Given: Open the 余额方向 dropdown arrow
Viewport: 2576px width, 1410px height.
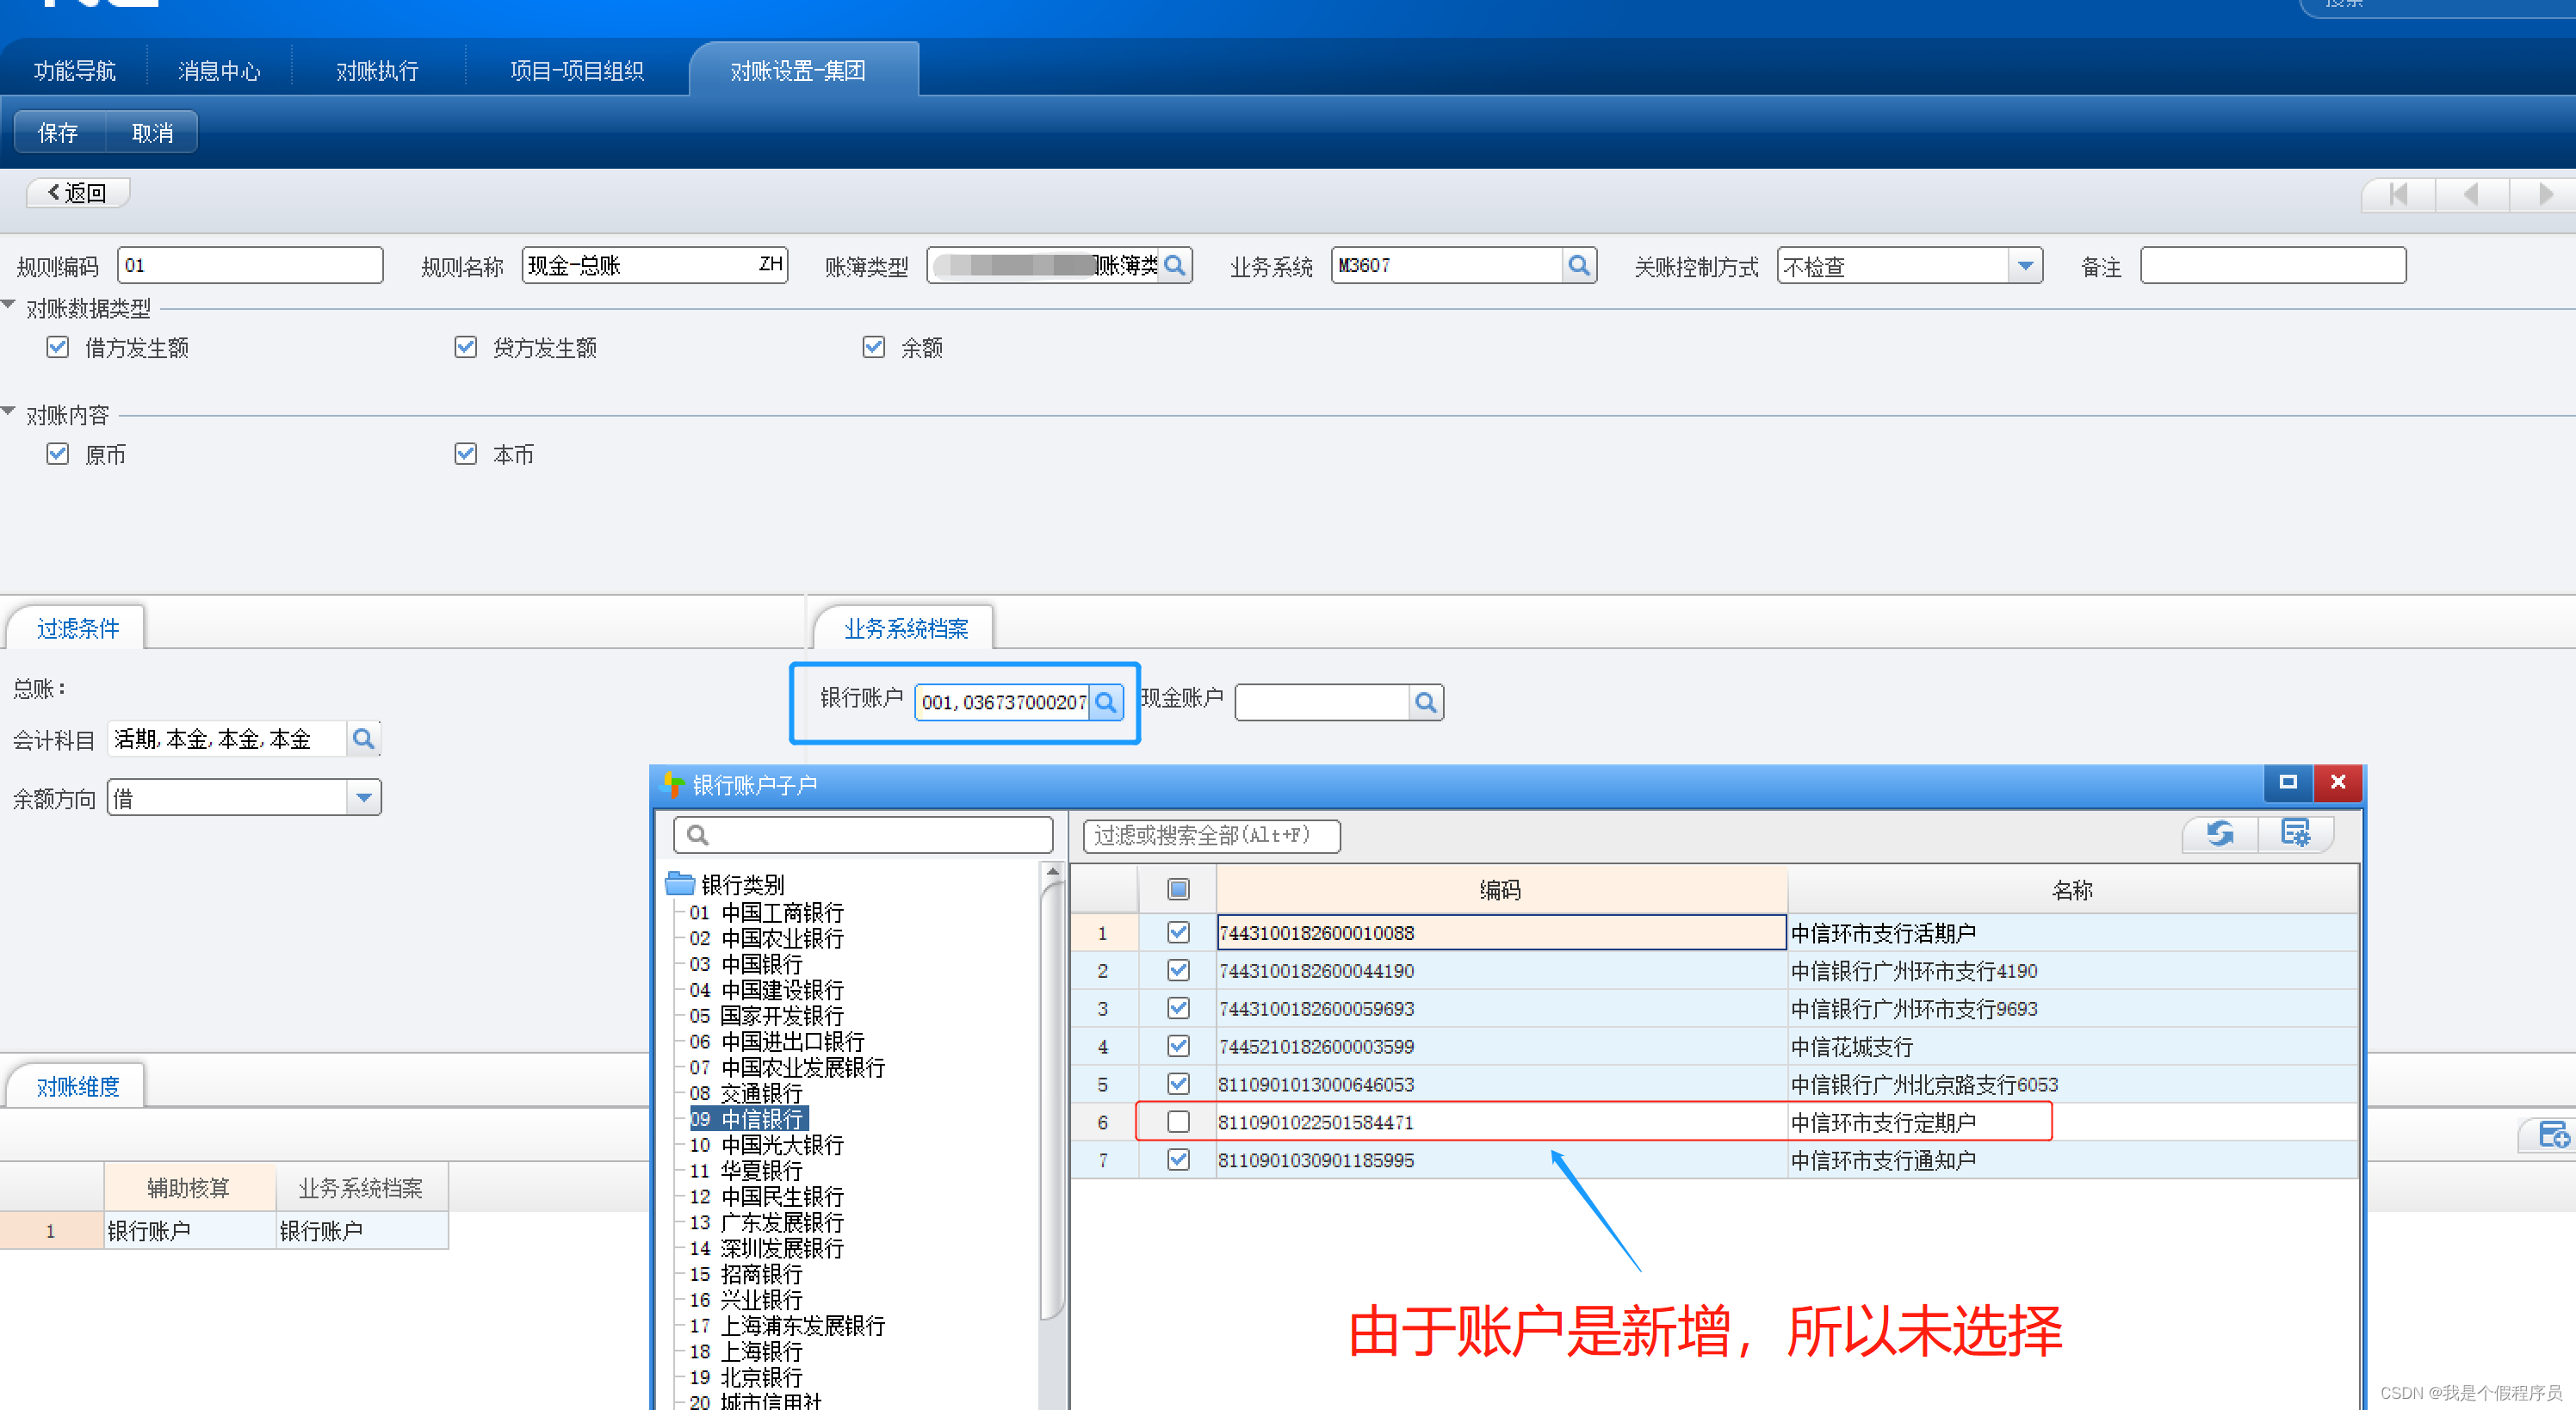Looking at the screenshot, I should pos(364,798).
